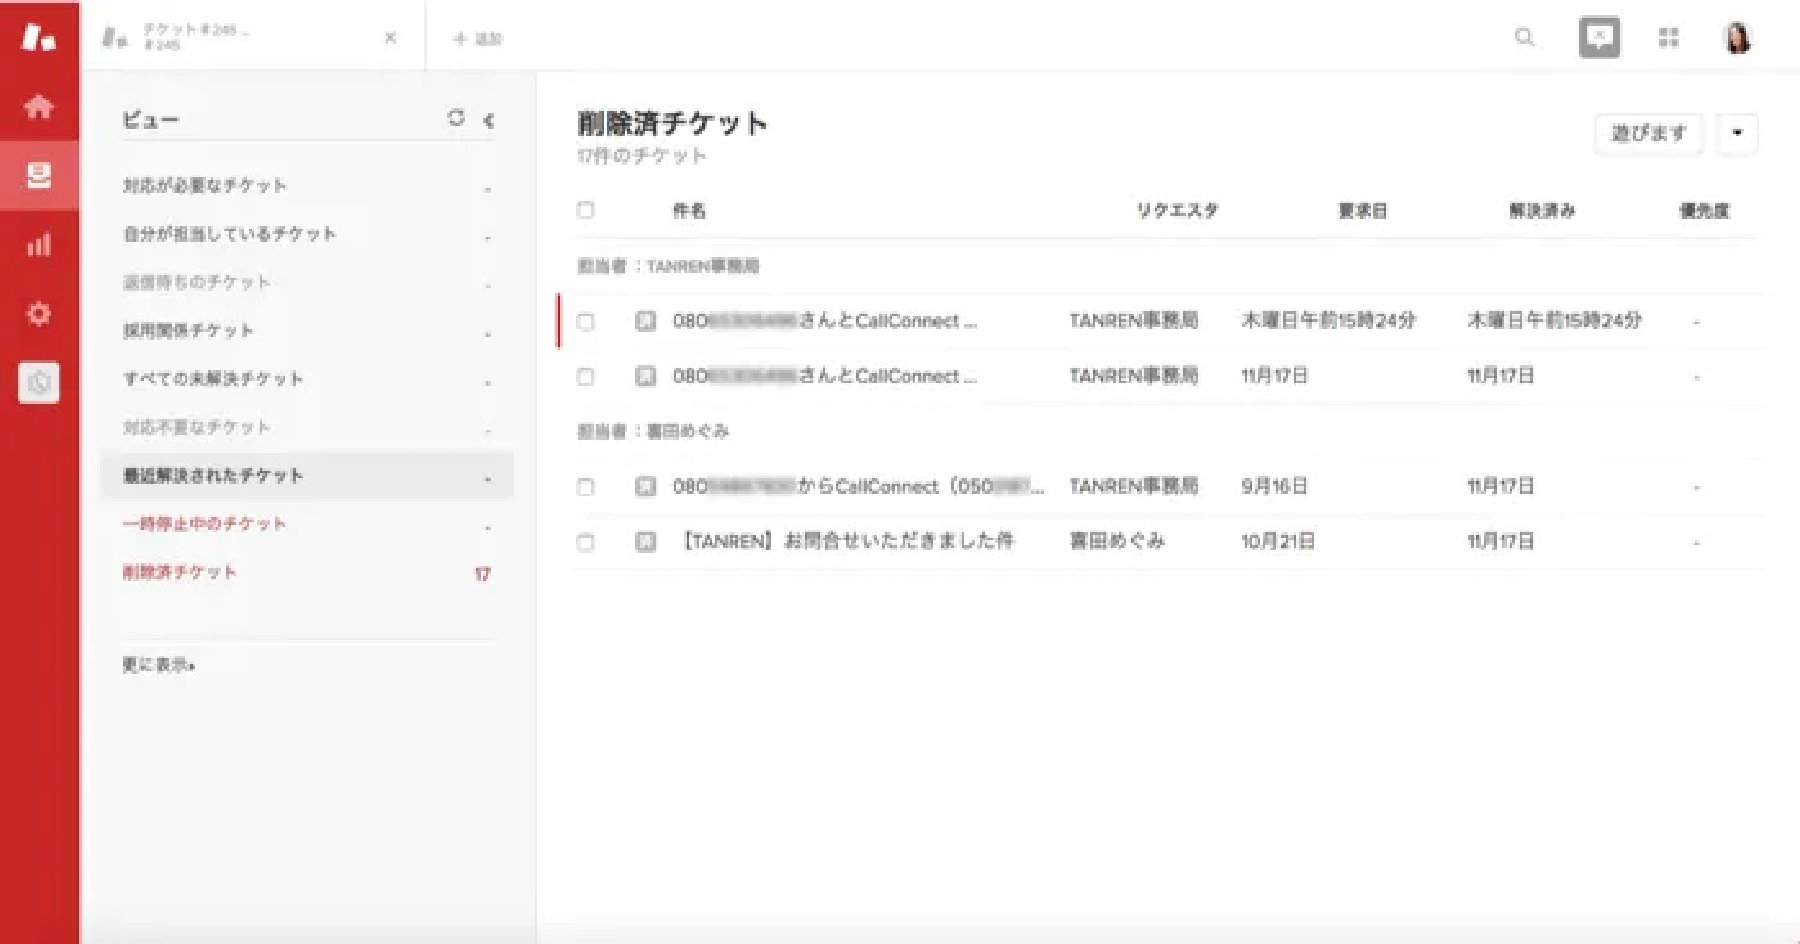Open the 080 からCallConnect ticket subject
Viewport: 1800px width, 944px height.
pos(858,487)
